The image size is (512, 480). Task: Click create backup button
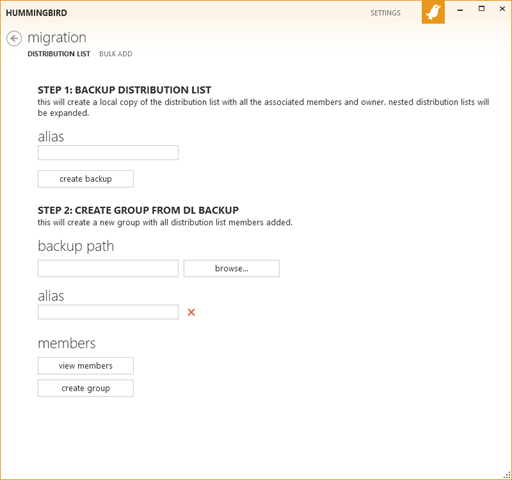(86, 179)
